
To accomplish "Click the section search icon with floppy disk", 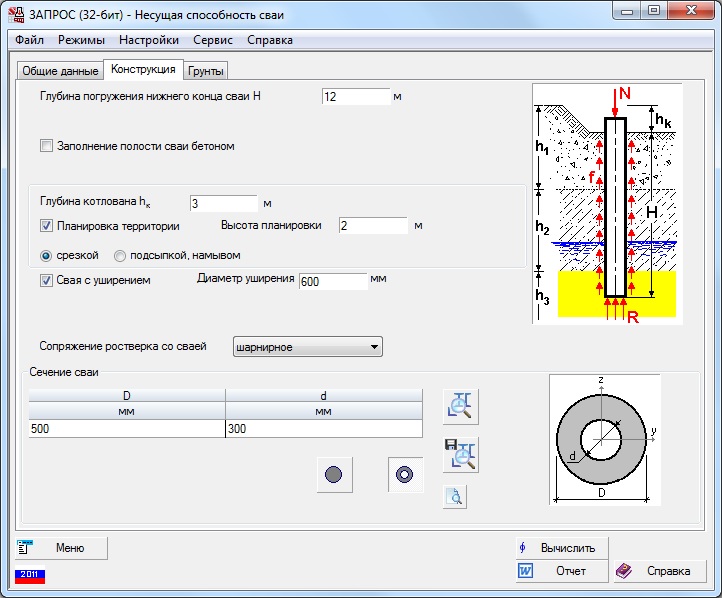I will click(x=461, y=455).
